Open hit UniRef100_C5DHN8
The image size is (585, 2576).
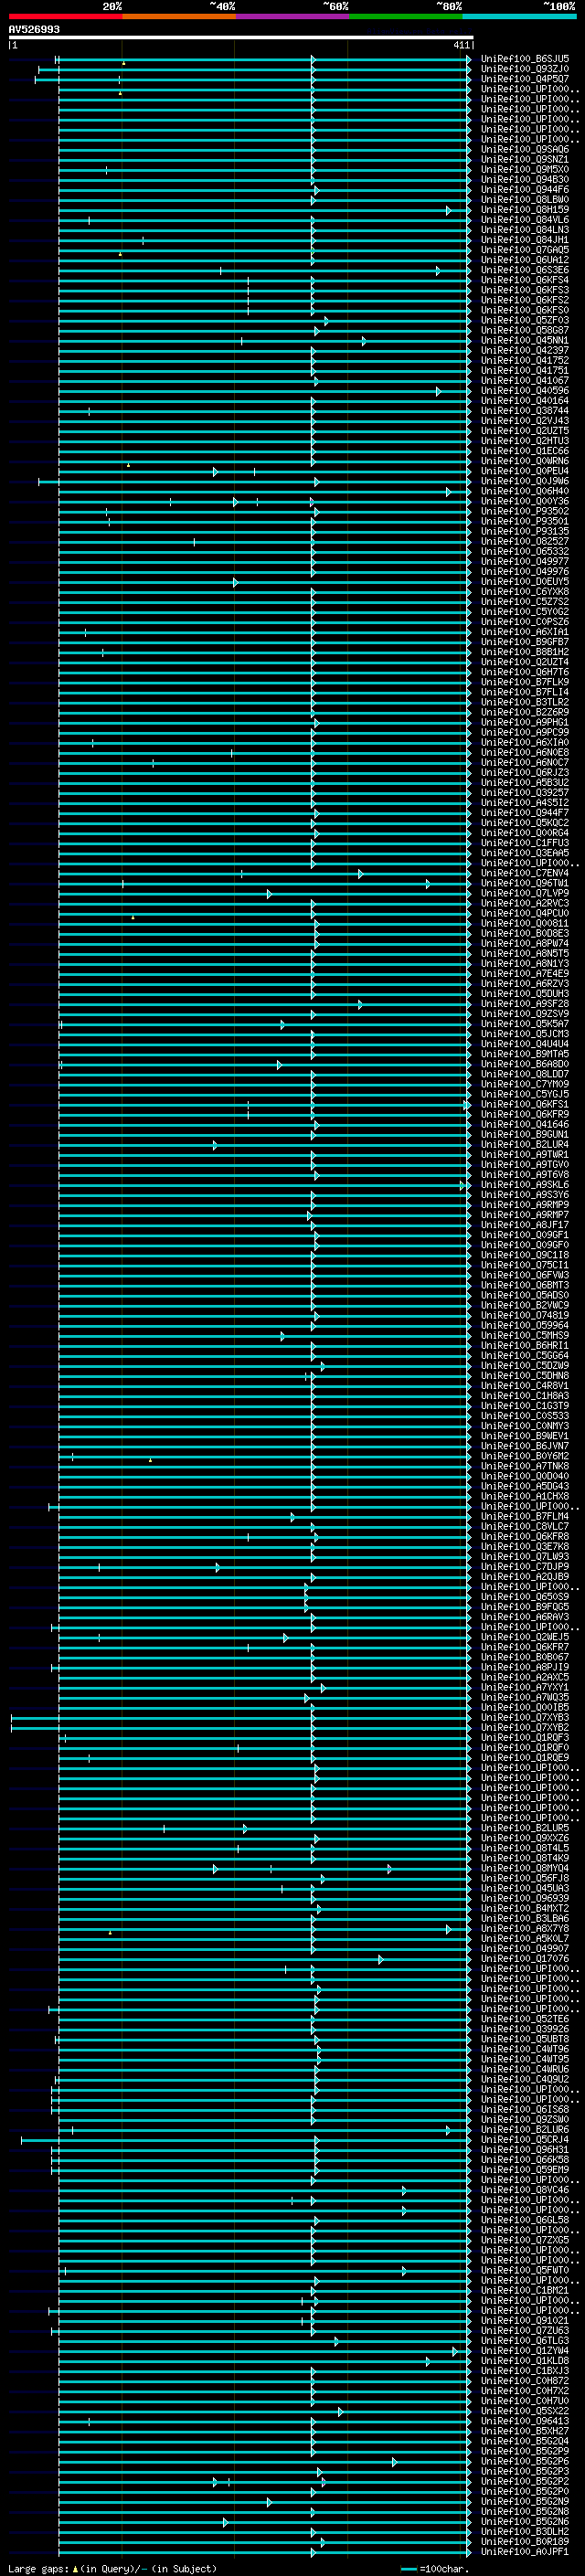525,1376
